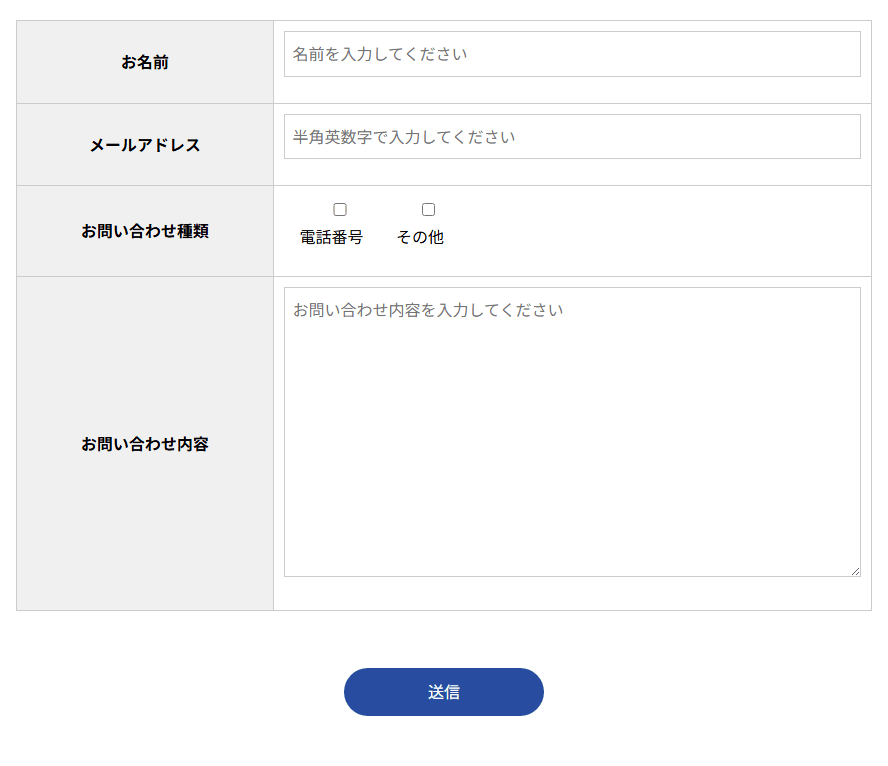Click the お問い合わせ種類 row label
Viewport: 888px width, 766px height.
(145, 231)
